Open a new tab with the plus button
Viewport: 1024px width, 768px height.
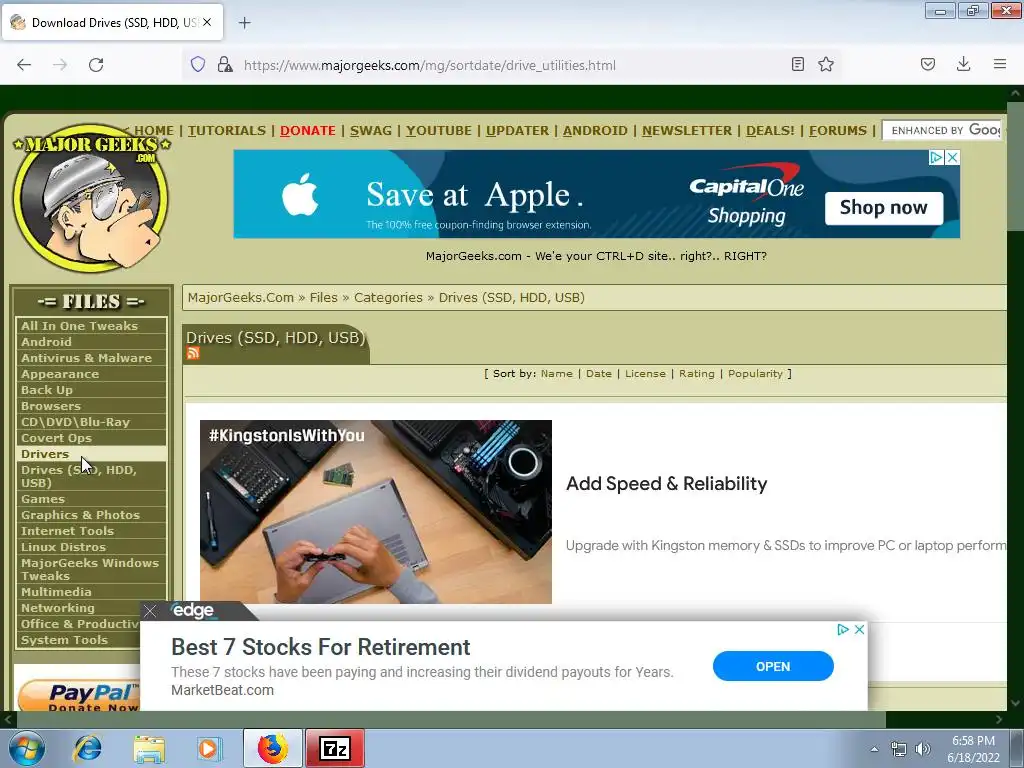pyautogui.click(x=244, y=23)
